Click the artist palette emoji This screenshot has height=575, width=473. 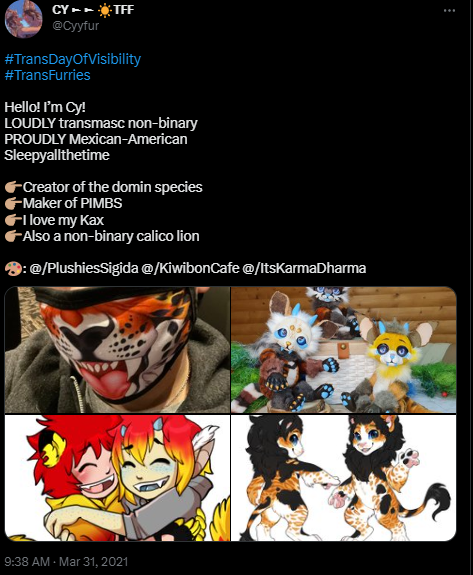(13, 269)
